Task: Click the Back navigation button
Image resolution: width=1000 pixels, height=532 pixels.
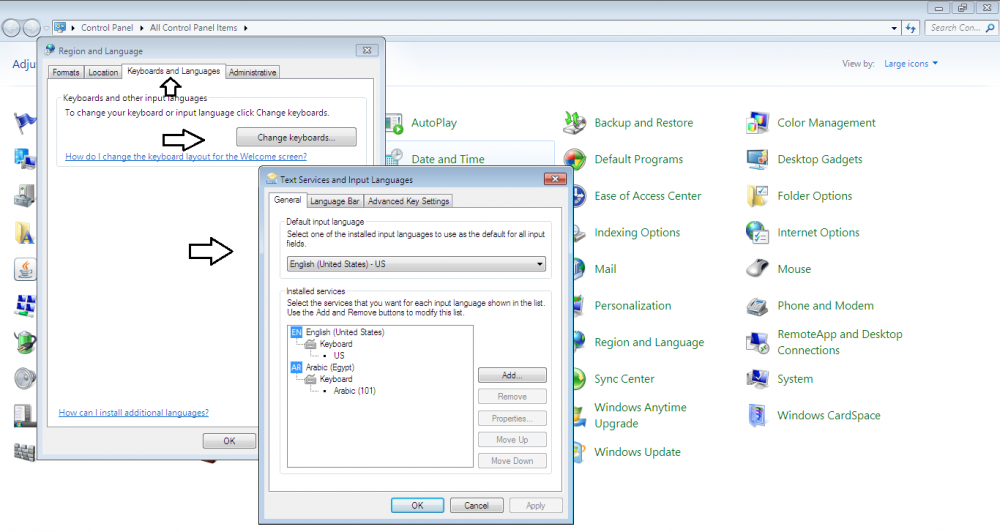Action: pyautogui.click(x=11, y=28)
